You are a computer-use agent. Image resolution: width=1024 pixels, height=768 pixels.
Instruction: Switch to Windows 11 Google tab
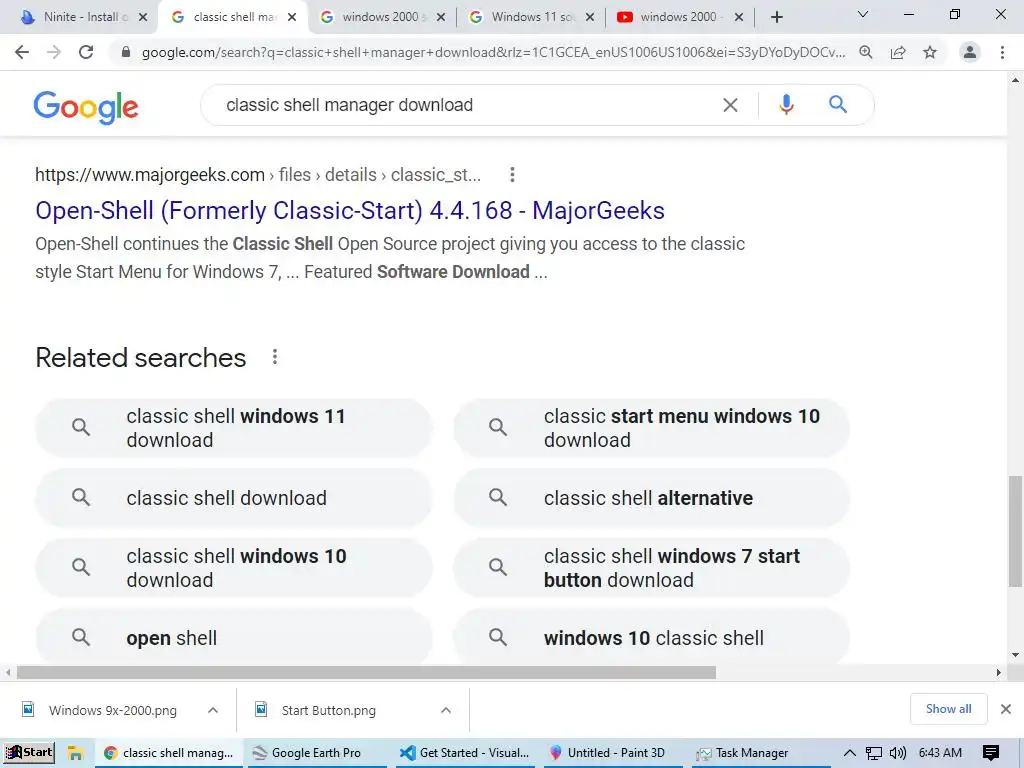(529, 17)
